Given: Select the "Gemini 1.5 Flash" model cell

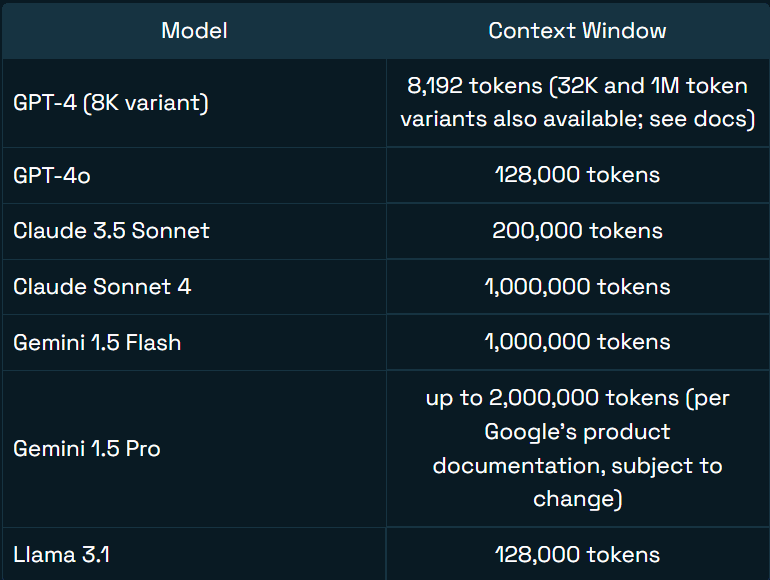Looking at the screenshot, I should coord(97,343).
